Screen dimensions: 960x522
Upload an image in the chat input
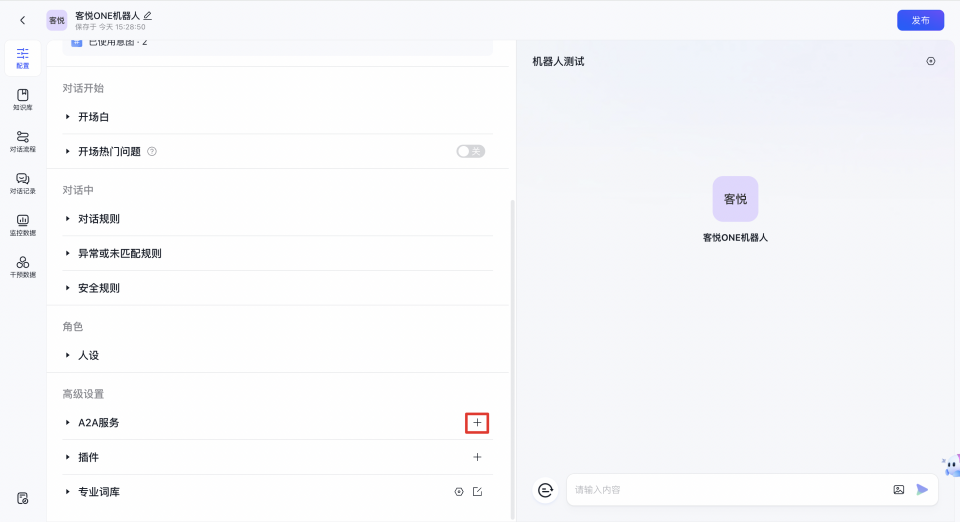(x=898, y=490)
